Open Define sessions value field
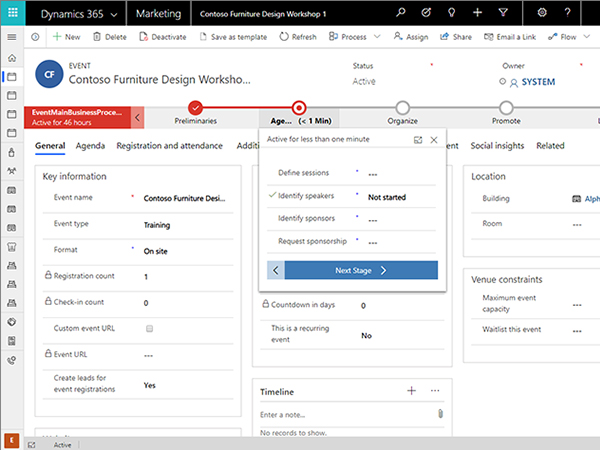Viewport: 600px width, 450px height. (401, 174)
